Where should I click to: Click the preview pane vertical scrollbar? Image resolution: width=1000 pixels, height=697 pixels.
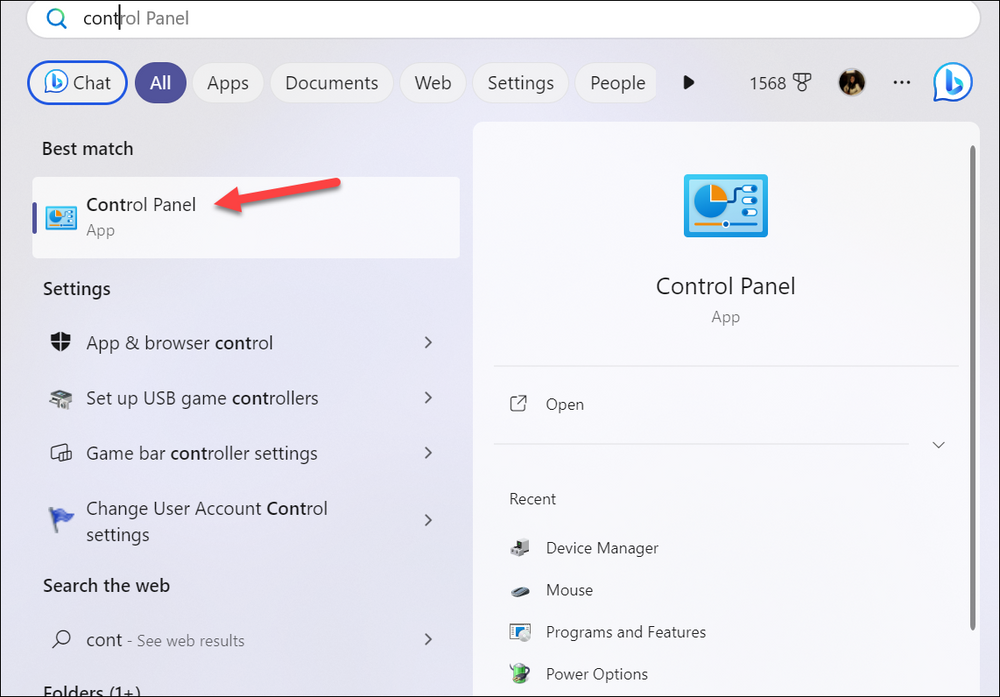972,388
